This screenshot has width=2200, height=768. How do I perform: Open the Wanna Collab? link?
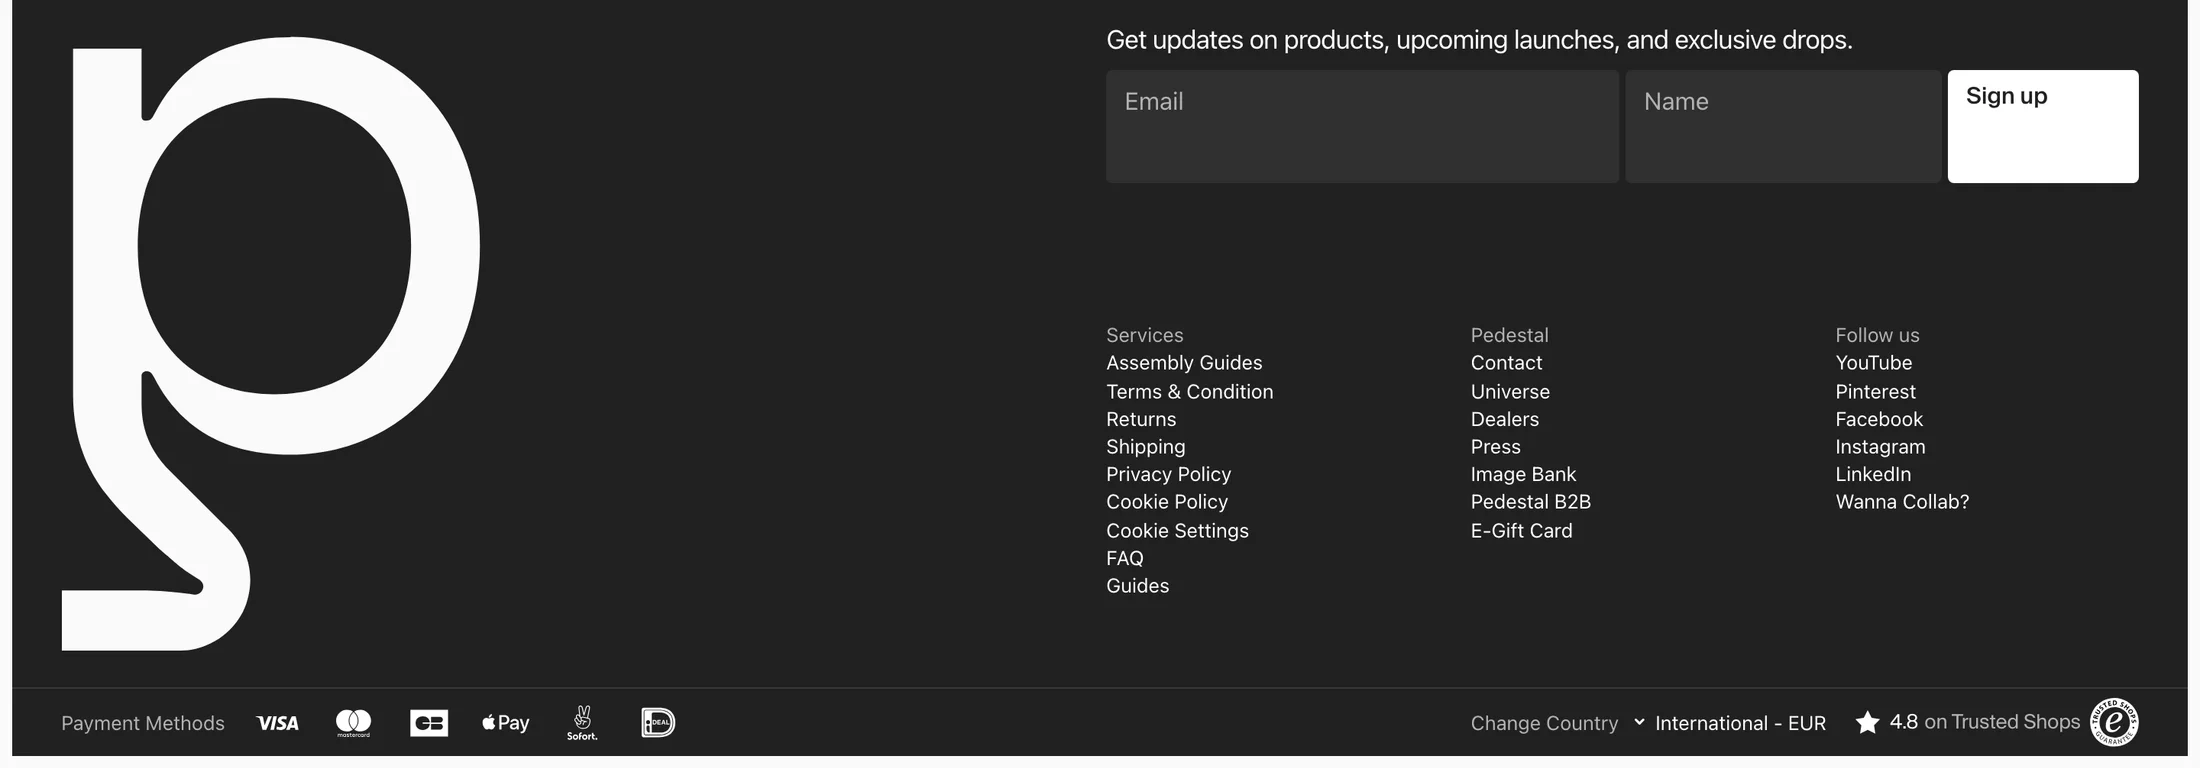(x=1902, y=502)
